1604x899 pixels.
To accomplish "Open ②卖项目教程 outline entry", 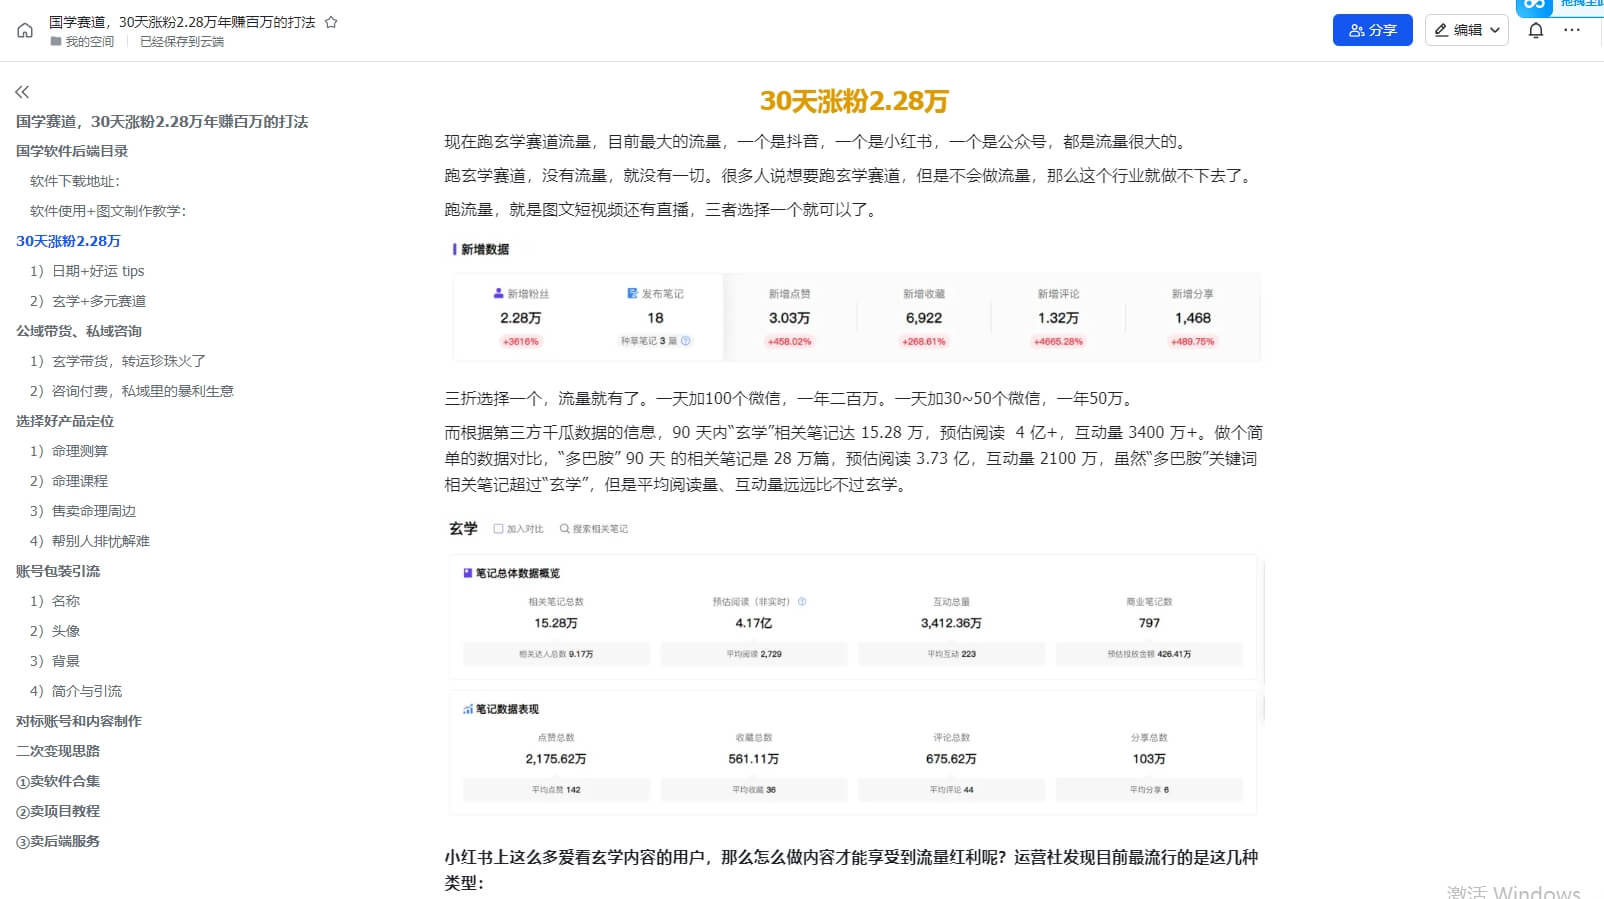I will [58, 811].
